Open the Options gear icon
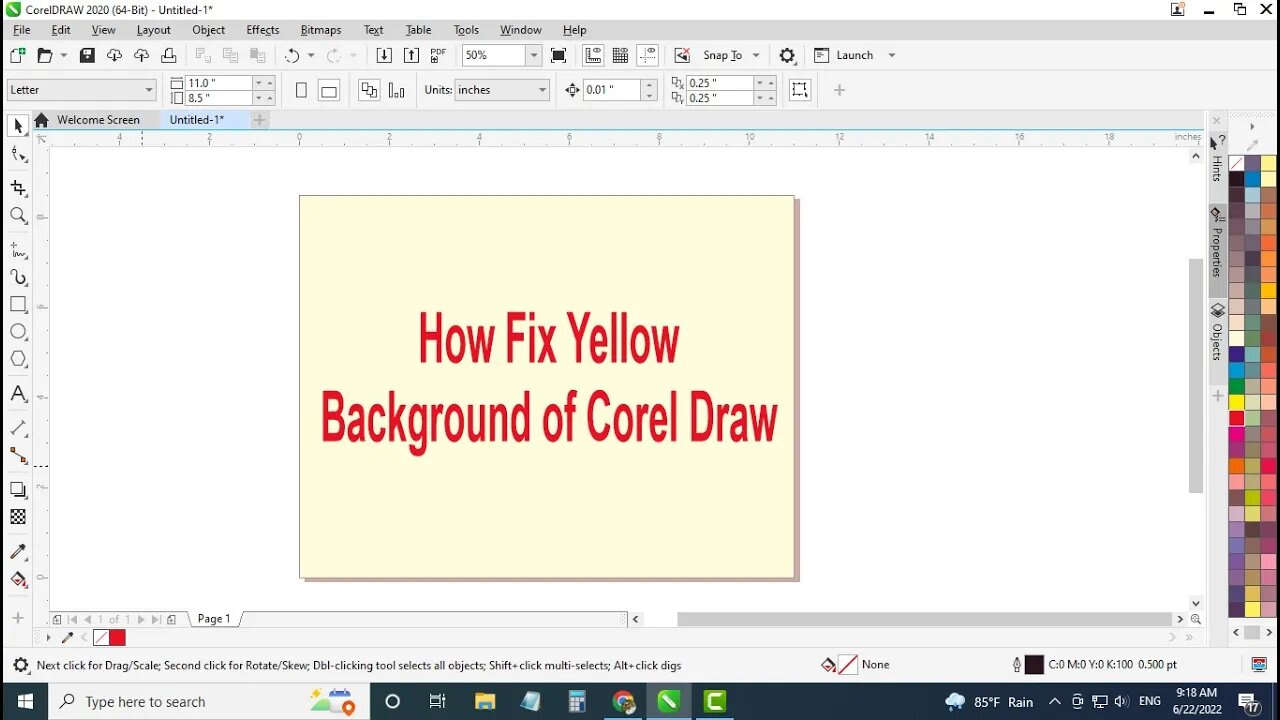Image resolution: width=1280 pixels, height=720 pixels. (x=787, y=55)
